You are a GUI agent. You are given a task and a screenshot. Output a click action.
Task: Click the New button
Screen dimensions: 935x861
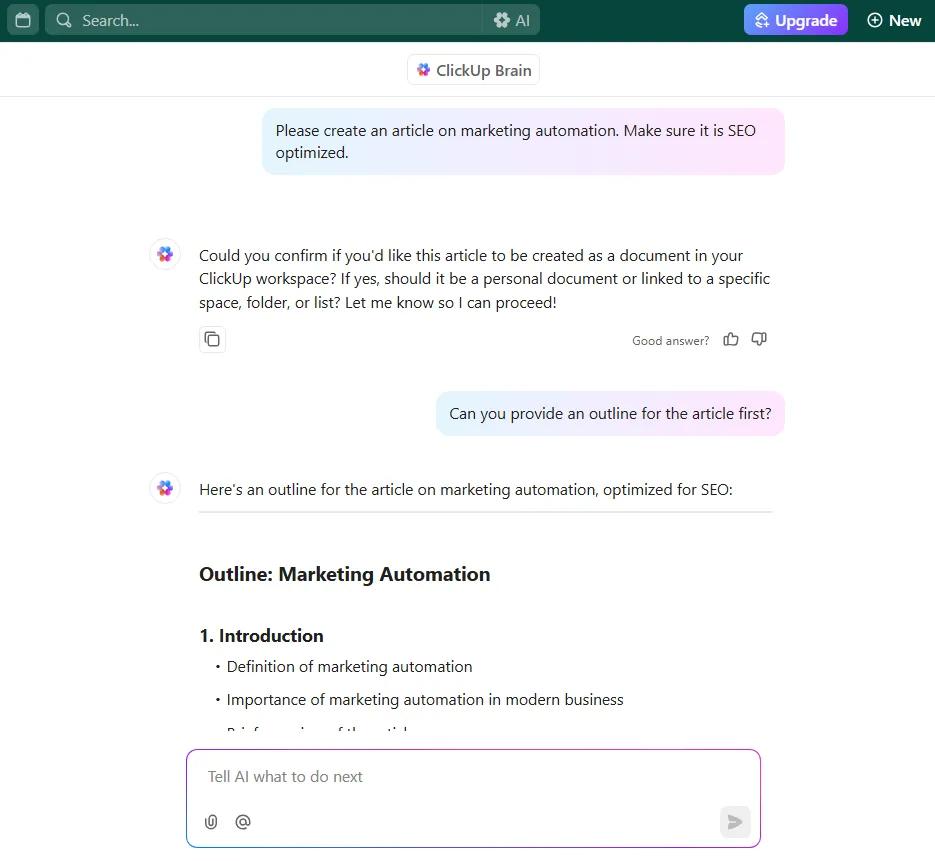[x=894, y=20]
